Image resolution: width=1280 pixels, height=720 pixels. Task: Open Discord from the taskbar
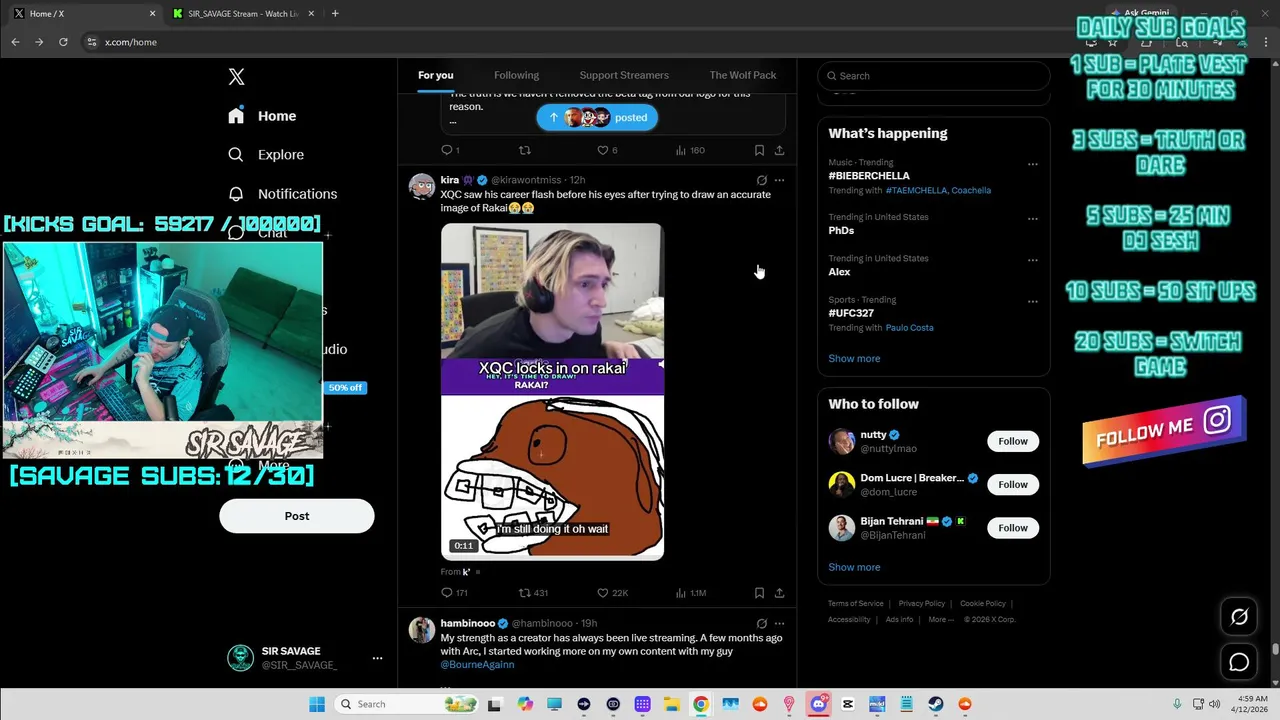click(x=819, y=704)
